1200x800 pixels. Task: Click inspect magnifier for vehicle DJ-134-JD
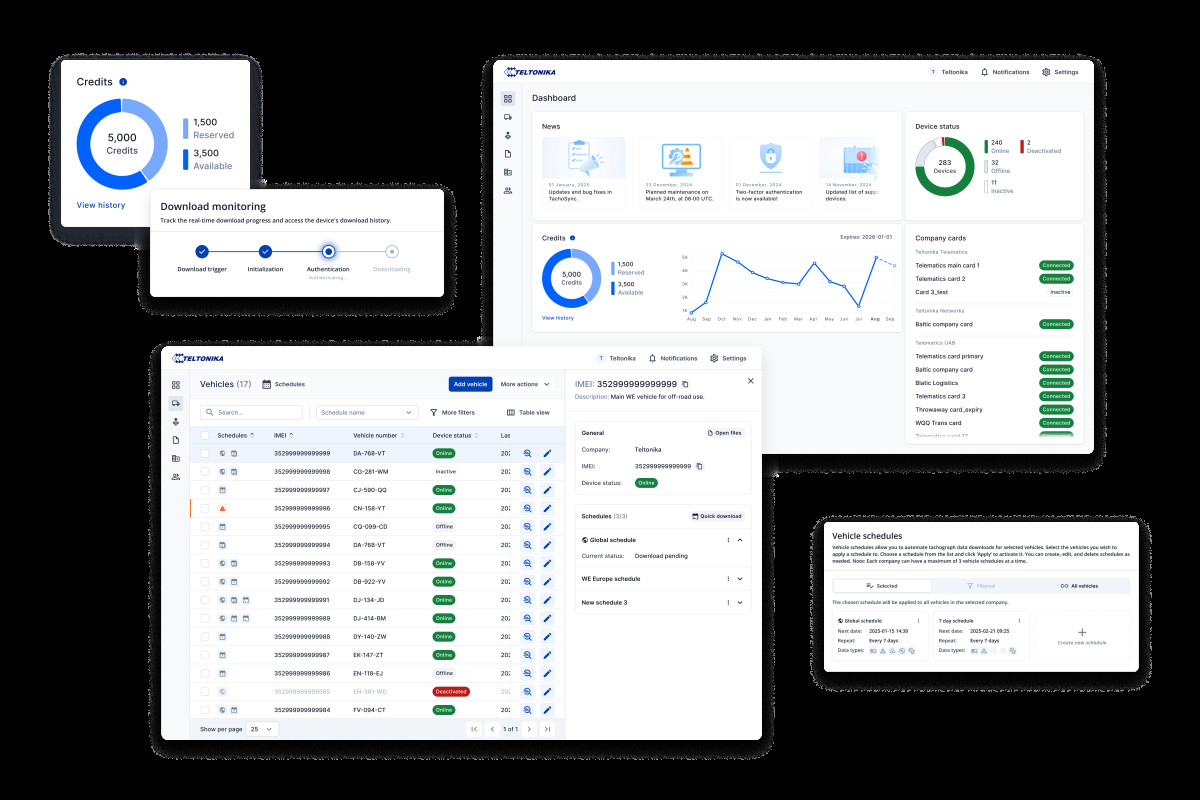(527, 600)
